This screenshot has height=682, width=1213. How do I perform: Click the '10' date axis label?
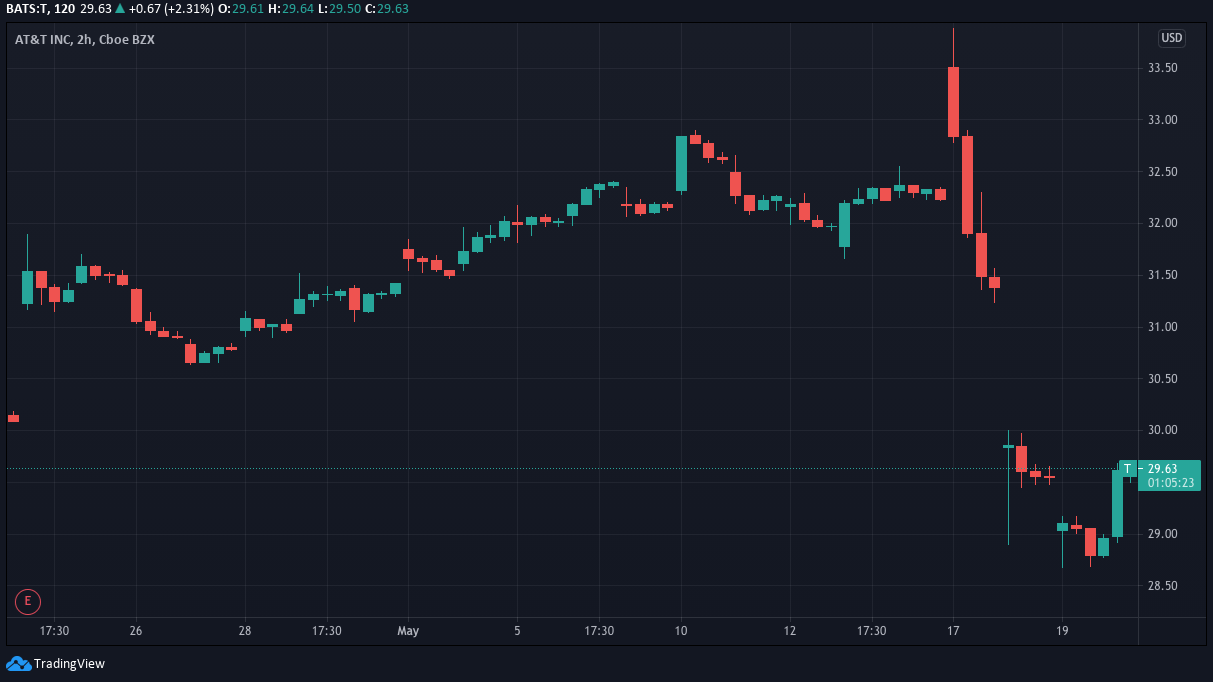point(681,631)
